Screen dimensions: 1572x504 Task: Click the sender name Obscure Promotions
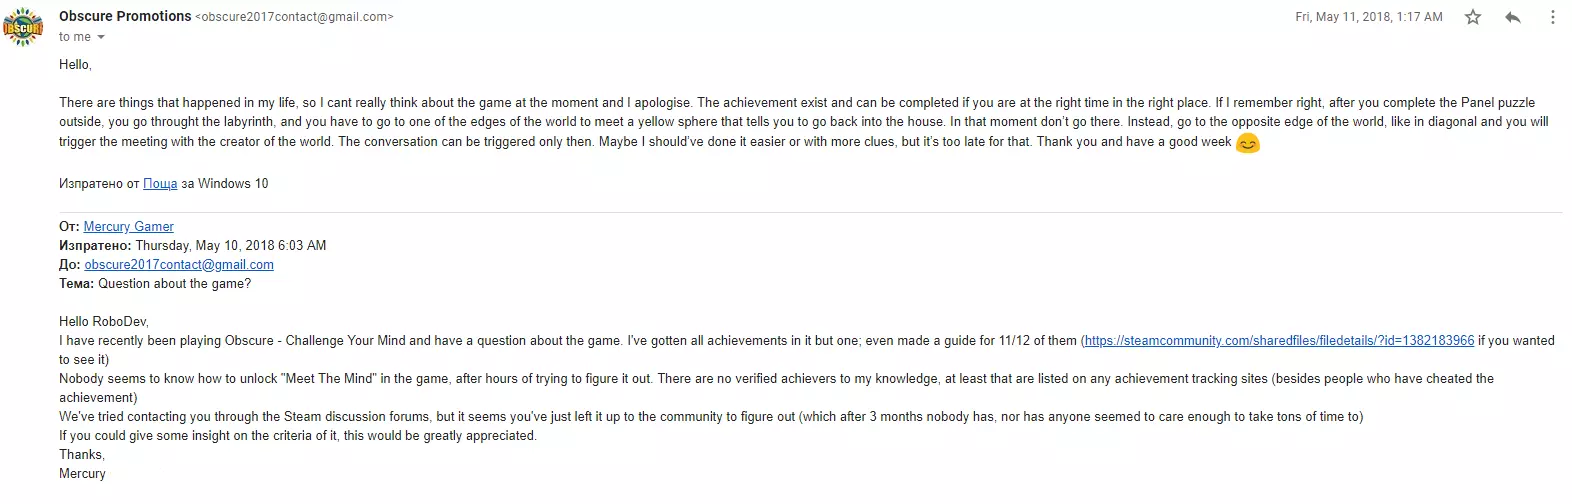(x=125, y=16)
